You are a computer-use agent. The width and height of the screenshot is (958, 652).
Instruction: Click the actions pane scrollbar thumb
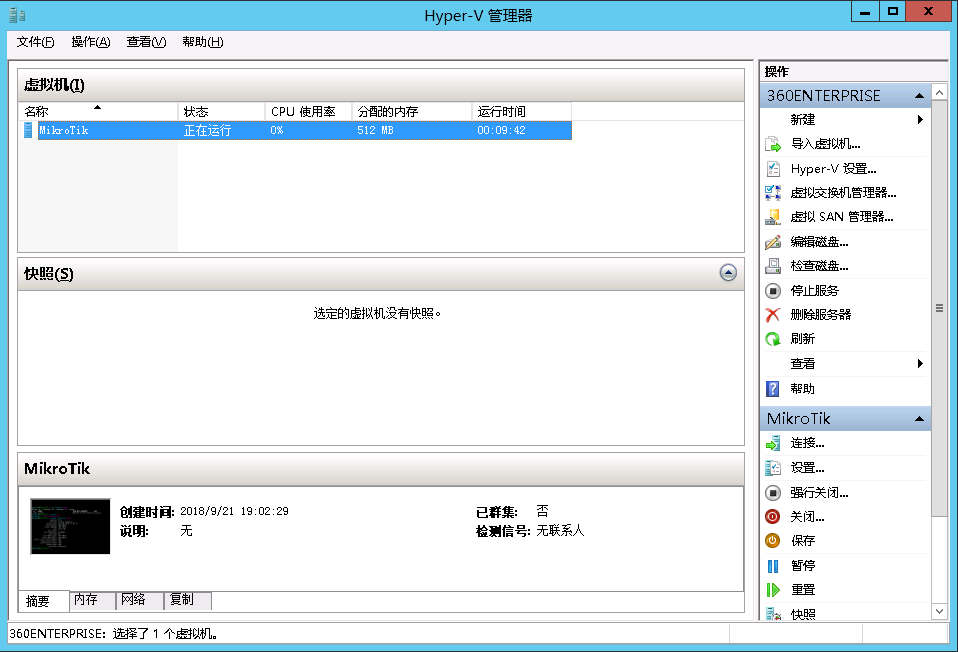pyautogui.click(x=940, y=309)
